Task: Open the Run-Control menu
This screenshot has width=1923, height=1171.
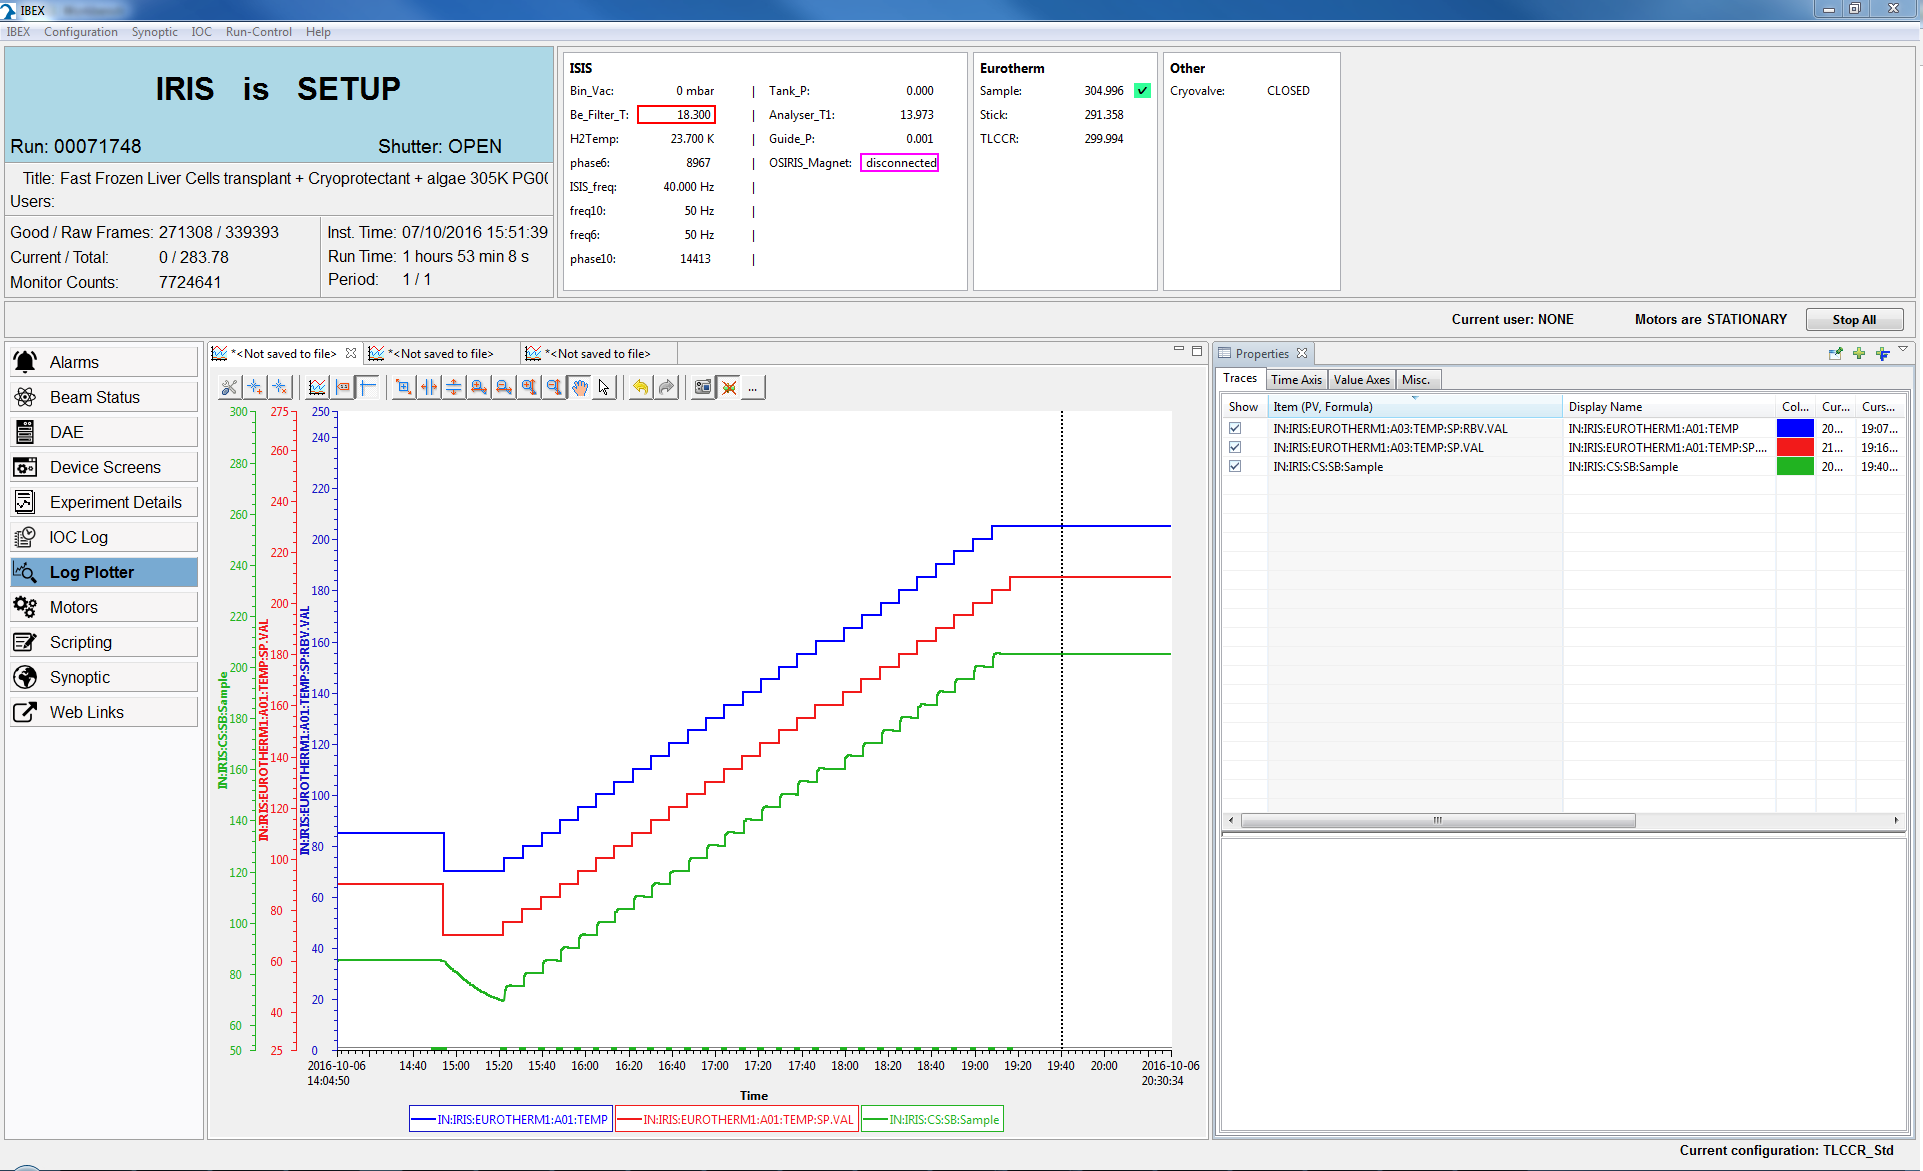Action: click(258, 31)
